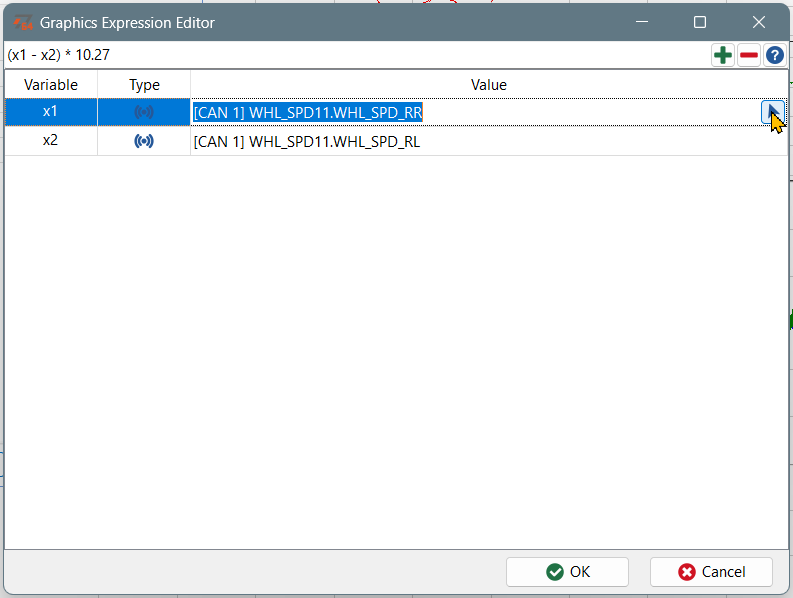The width and height of the screenshot is (793, 598).
Task: Minimize the Graphics Expression Editor window
Action: [x=642, y=22]
